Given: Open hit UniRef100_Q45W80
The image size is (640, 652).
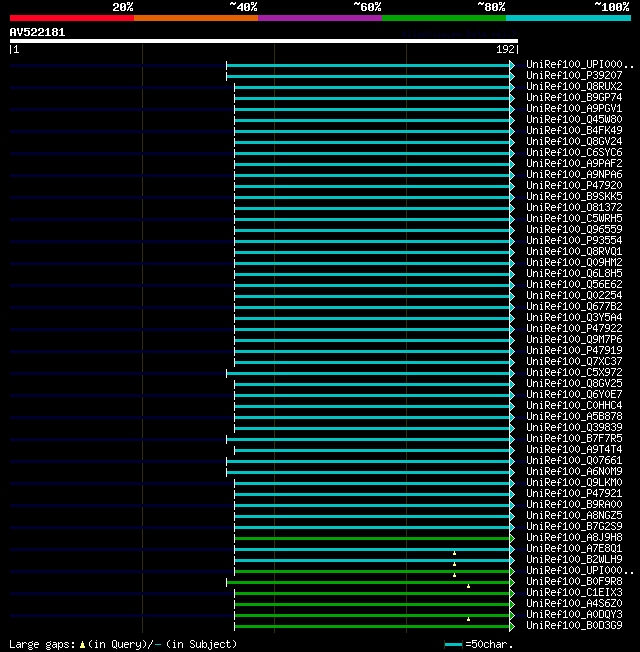Looking at the screenshot, I should point(574,119).
